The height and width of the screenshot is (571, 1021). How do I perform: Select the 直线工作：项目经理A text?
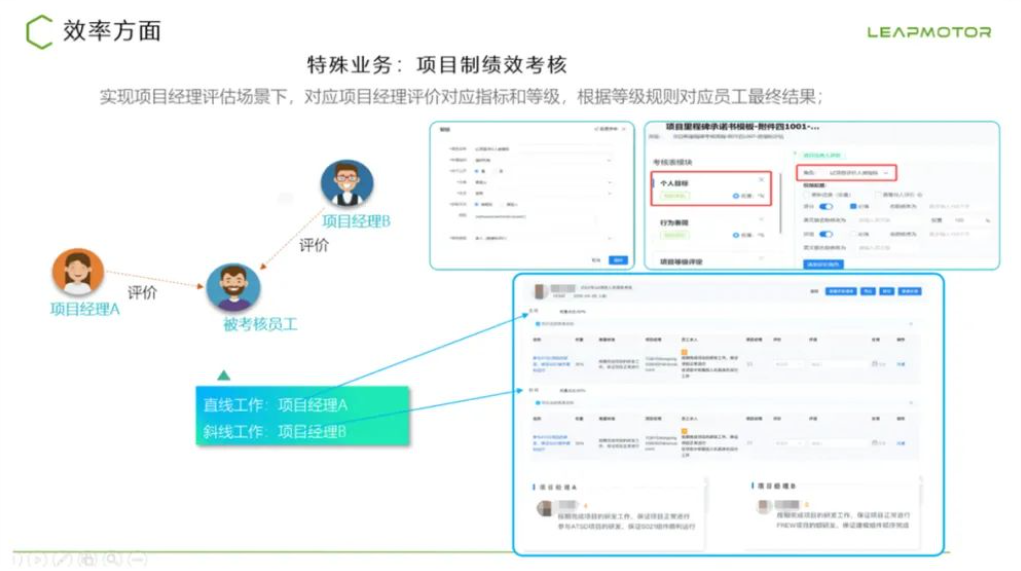pos(275,405)
